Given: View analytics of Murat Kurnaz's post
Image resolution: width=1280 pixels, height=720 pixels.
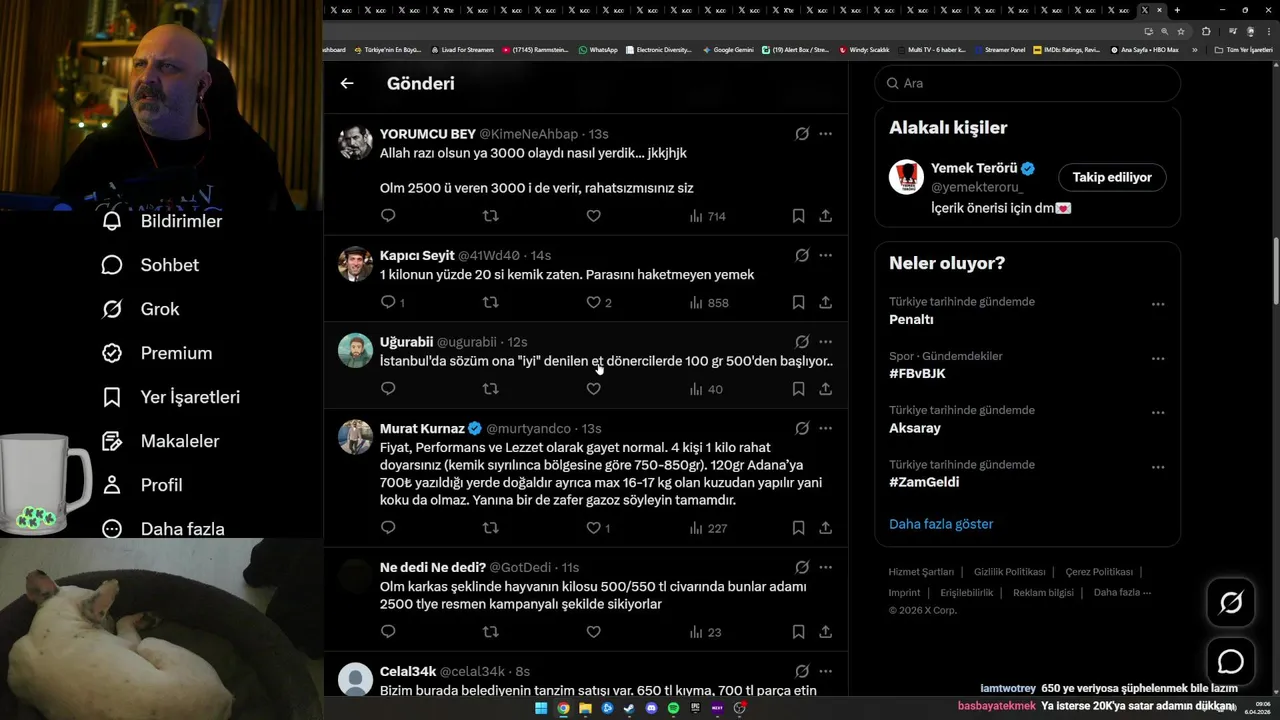Looking at the screenshot, I should 708,528.
